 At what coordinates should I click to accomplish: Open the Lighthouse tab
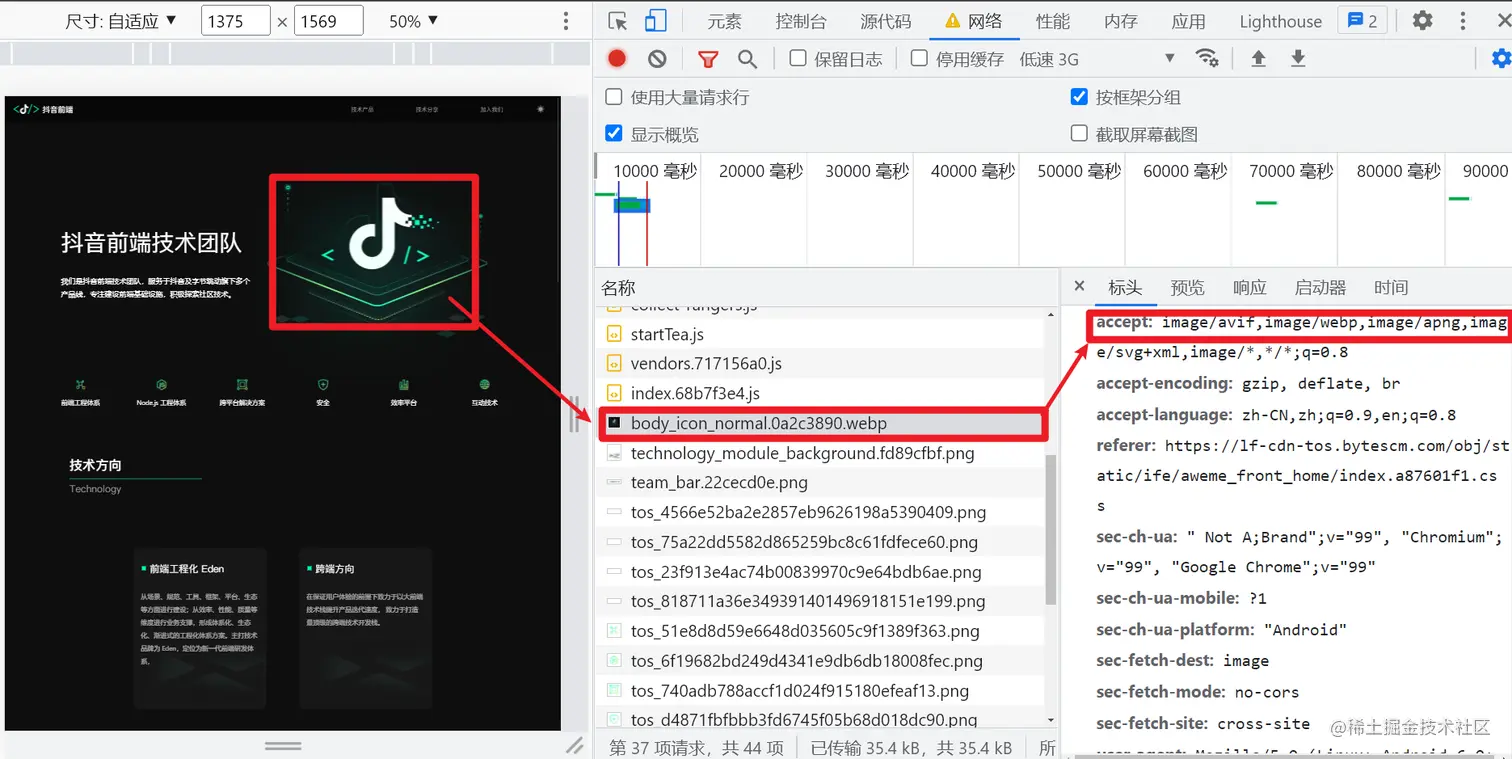(1280, 21)
